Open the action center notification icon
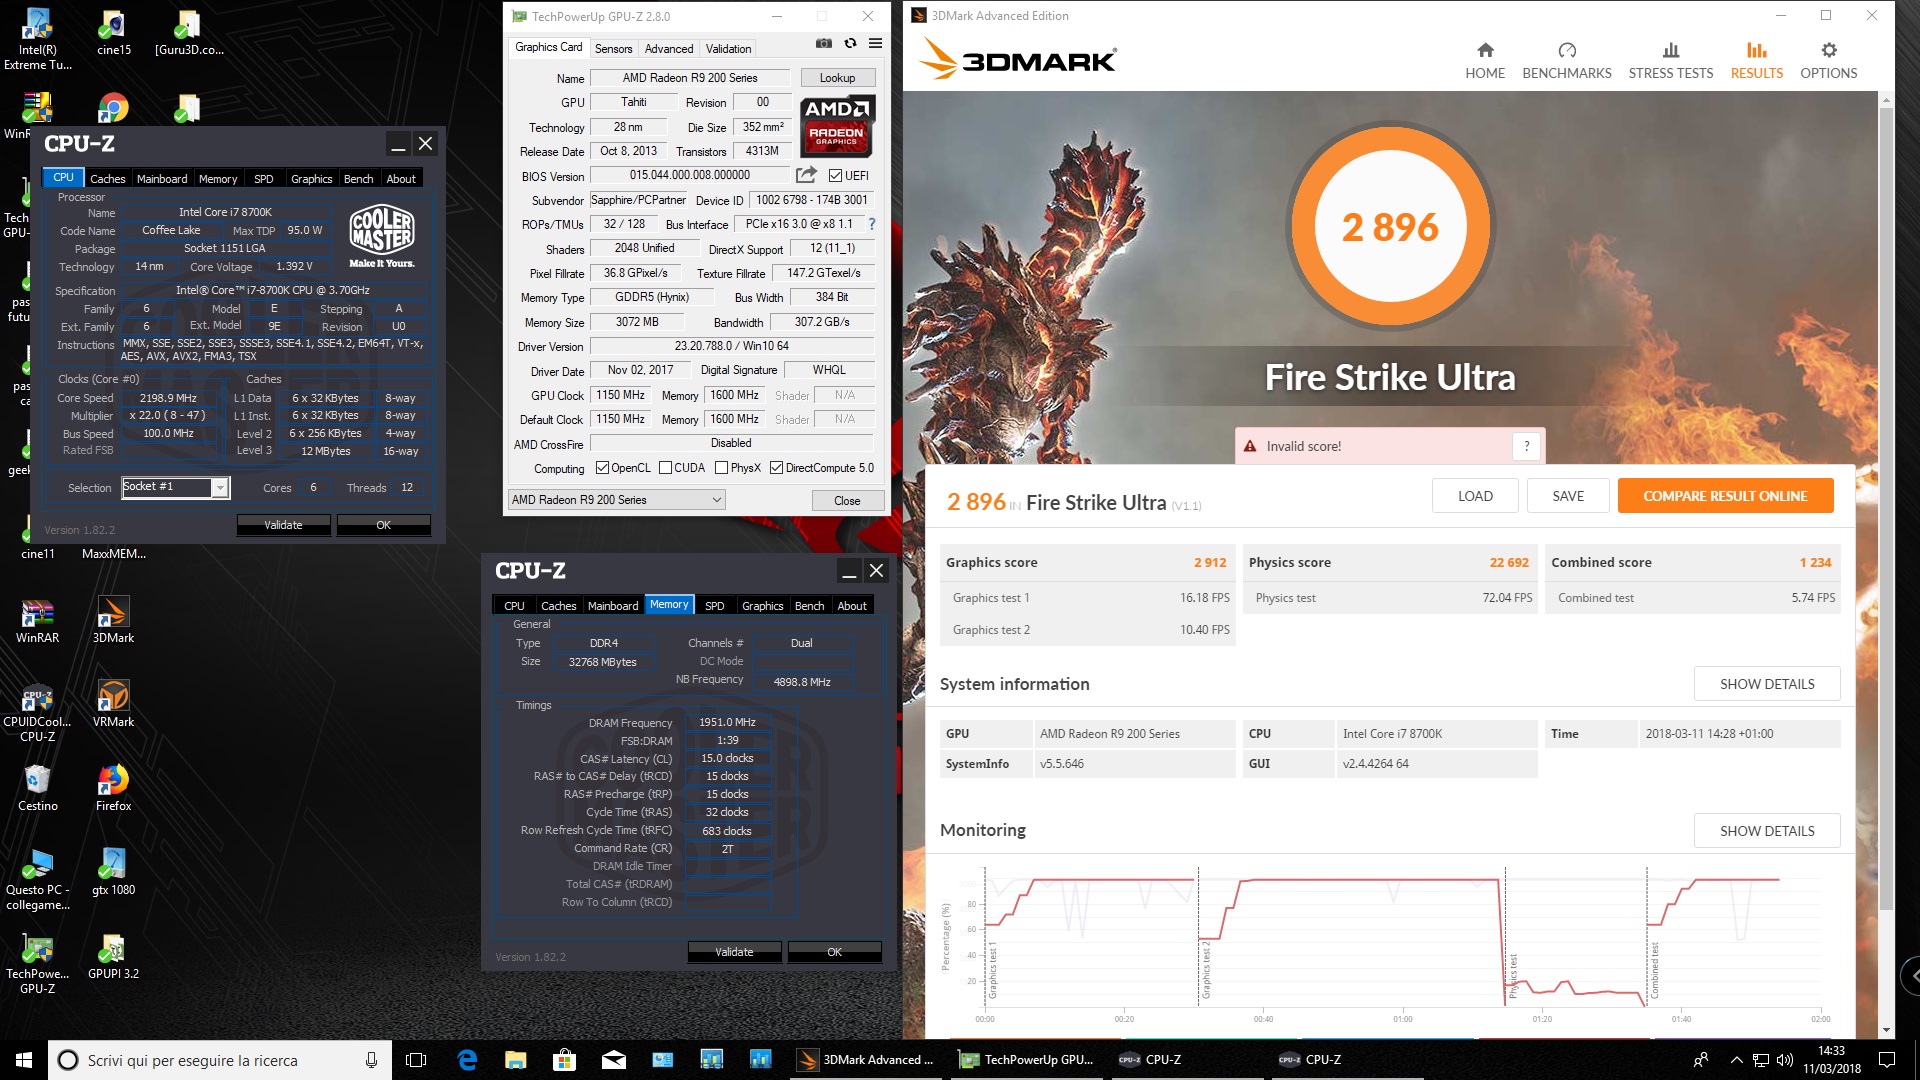 coord(1887,1060)
